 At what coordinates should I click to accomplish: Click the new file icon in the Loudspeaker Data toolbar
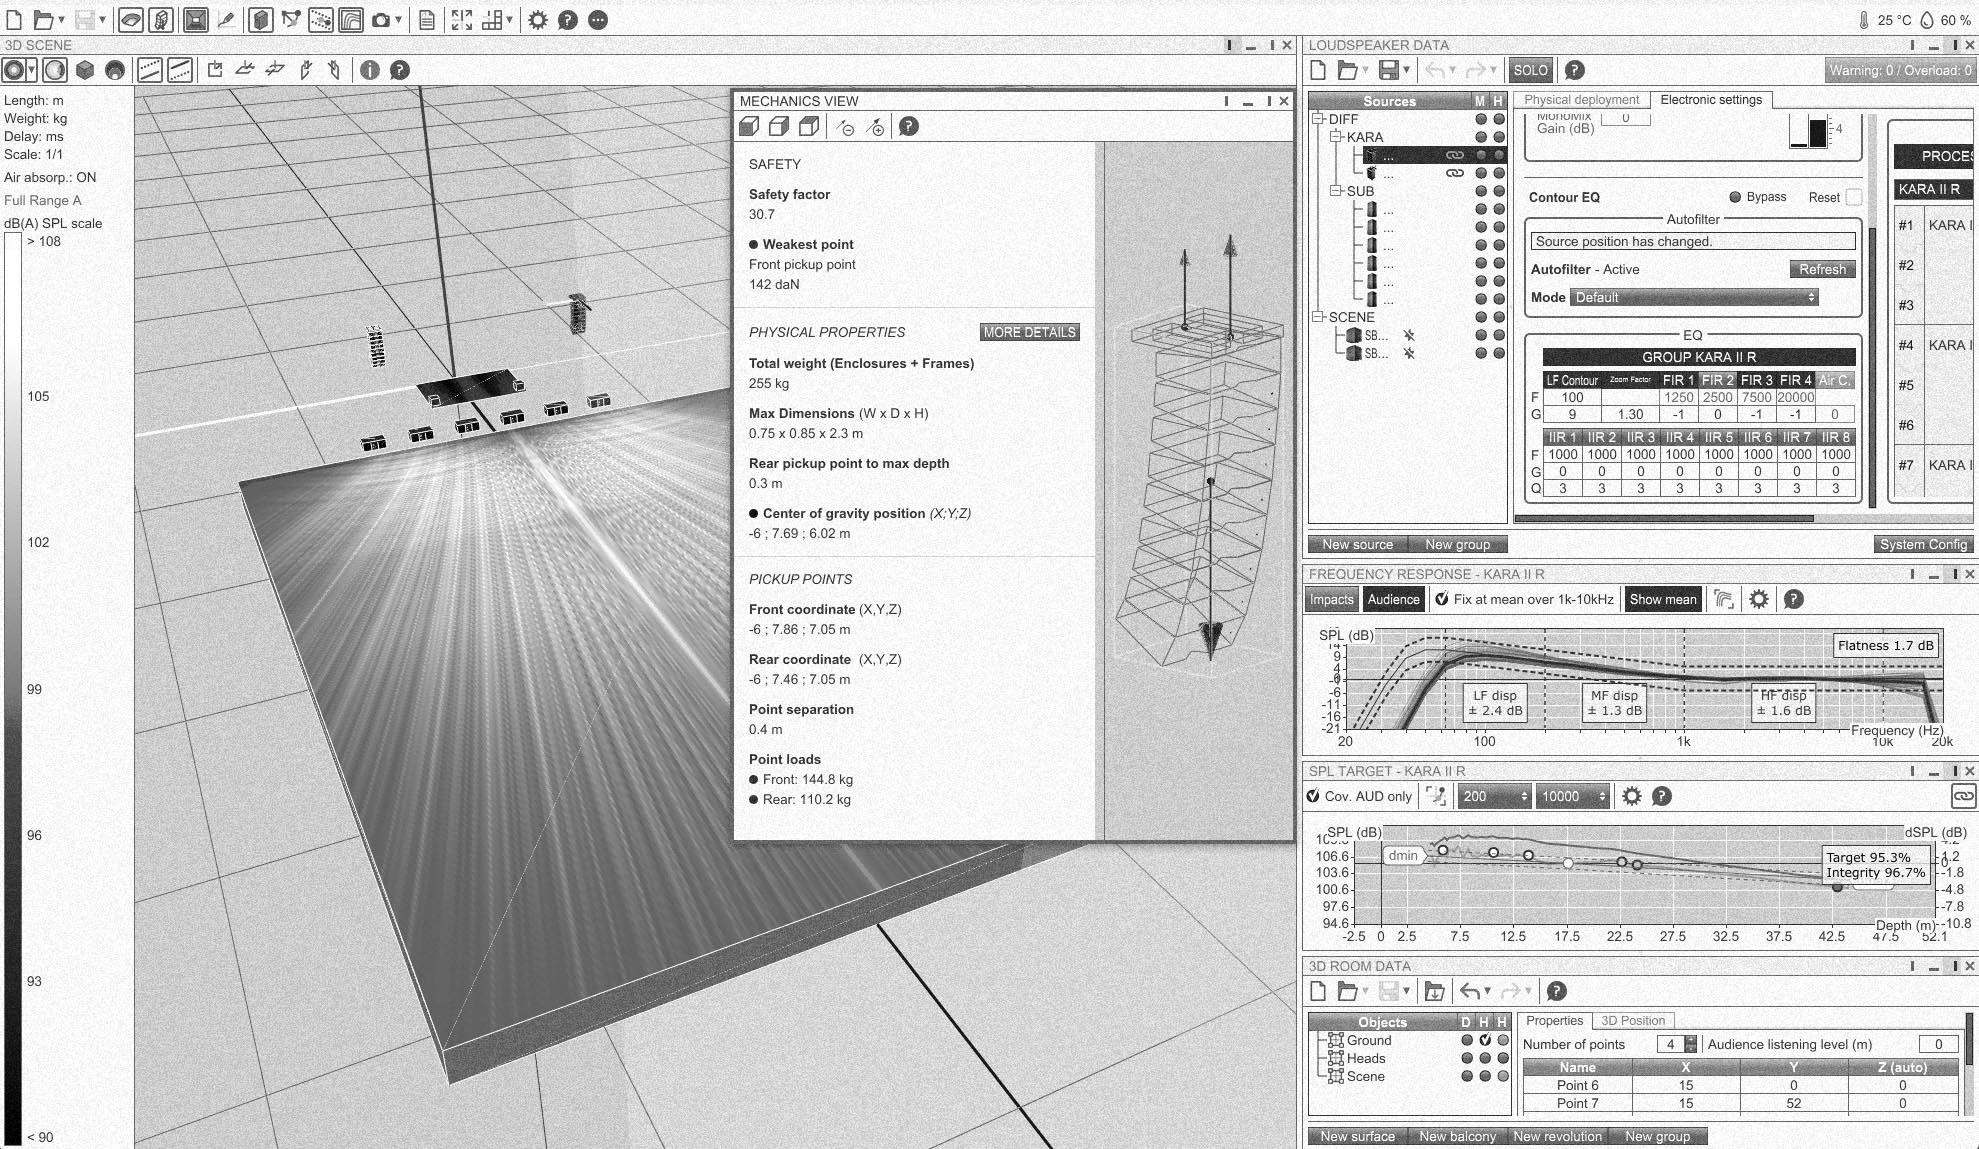click(1318, 70)
